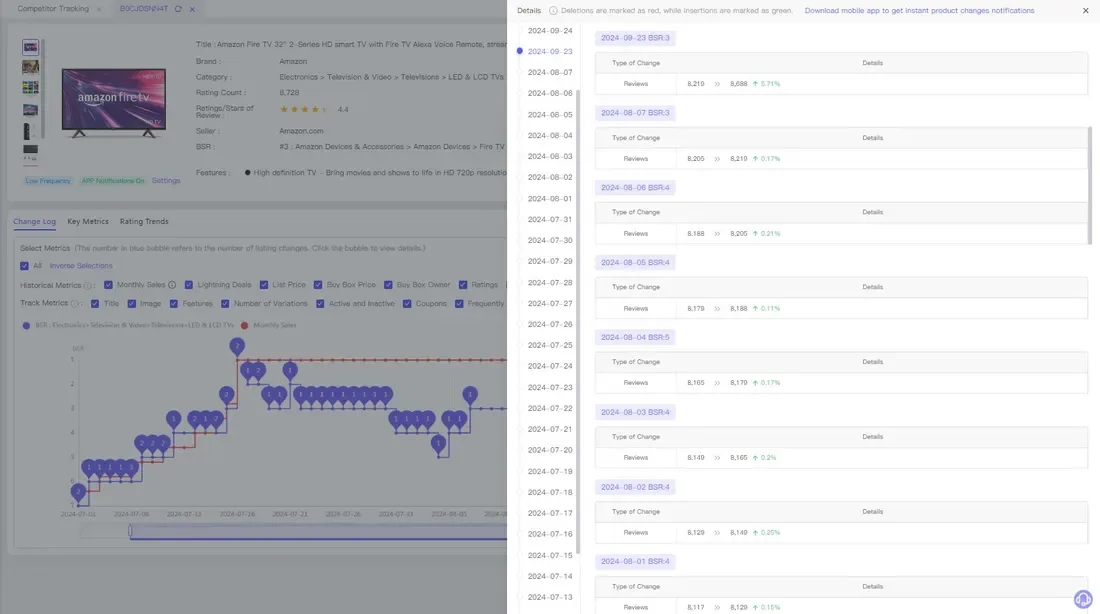The image size is (1100, 614).
Task: Select the first product thumbnail image
Action: tap(30, 47)
